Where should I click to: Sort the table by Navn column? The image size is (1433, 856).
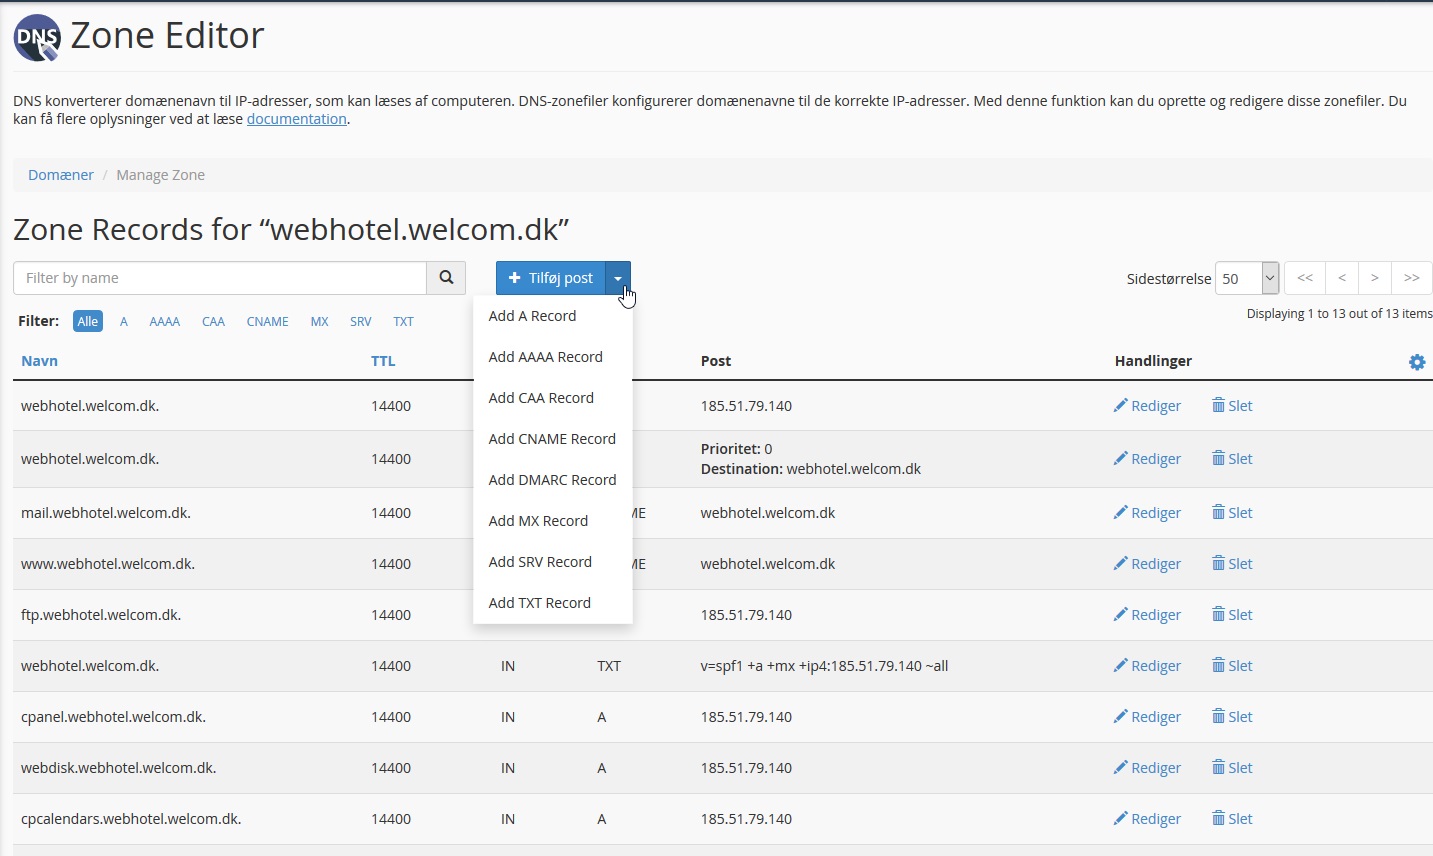(40, 361)
